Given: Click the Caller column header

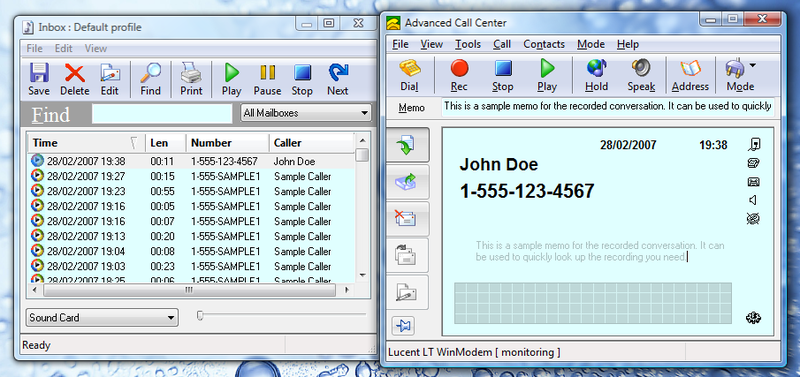Looking at the screenshot, I should [x=311, y=143].
